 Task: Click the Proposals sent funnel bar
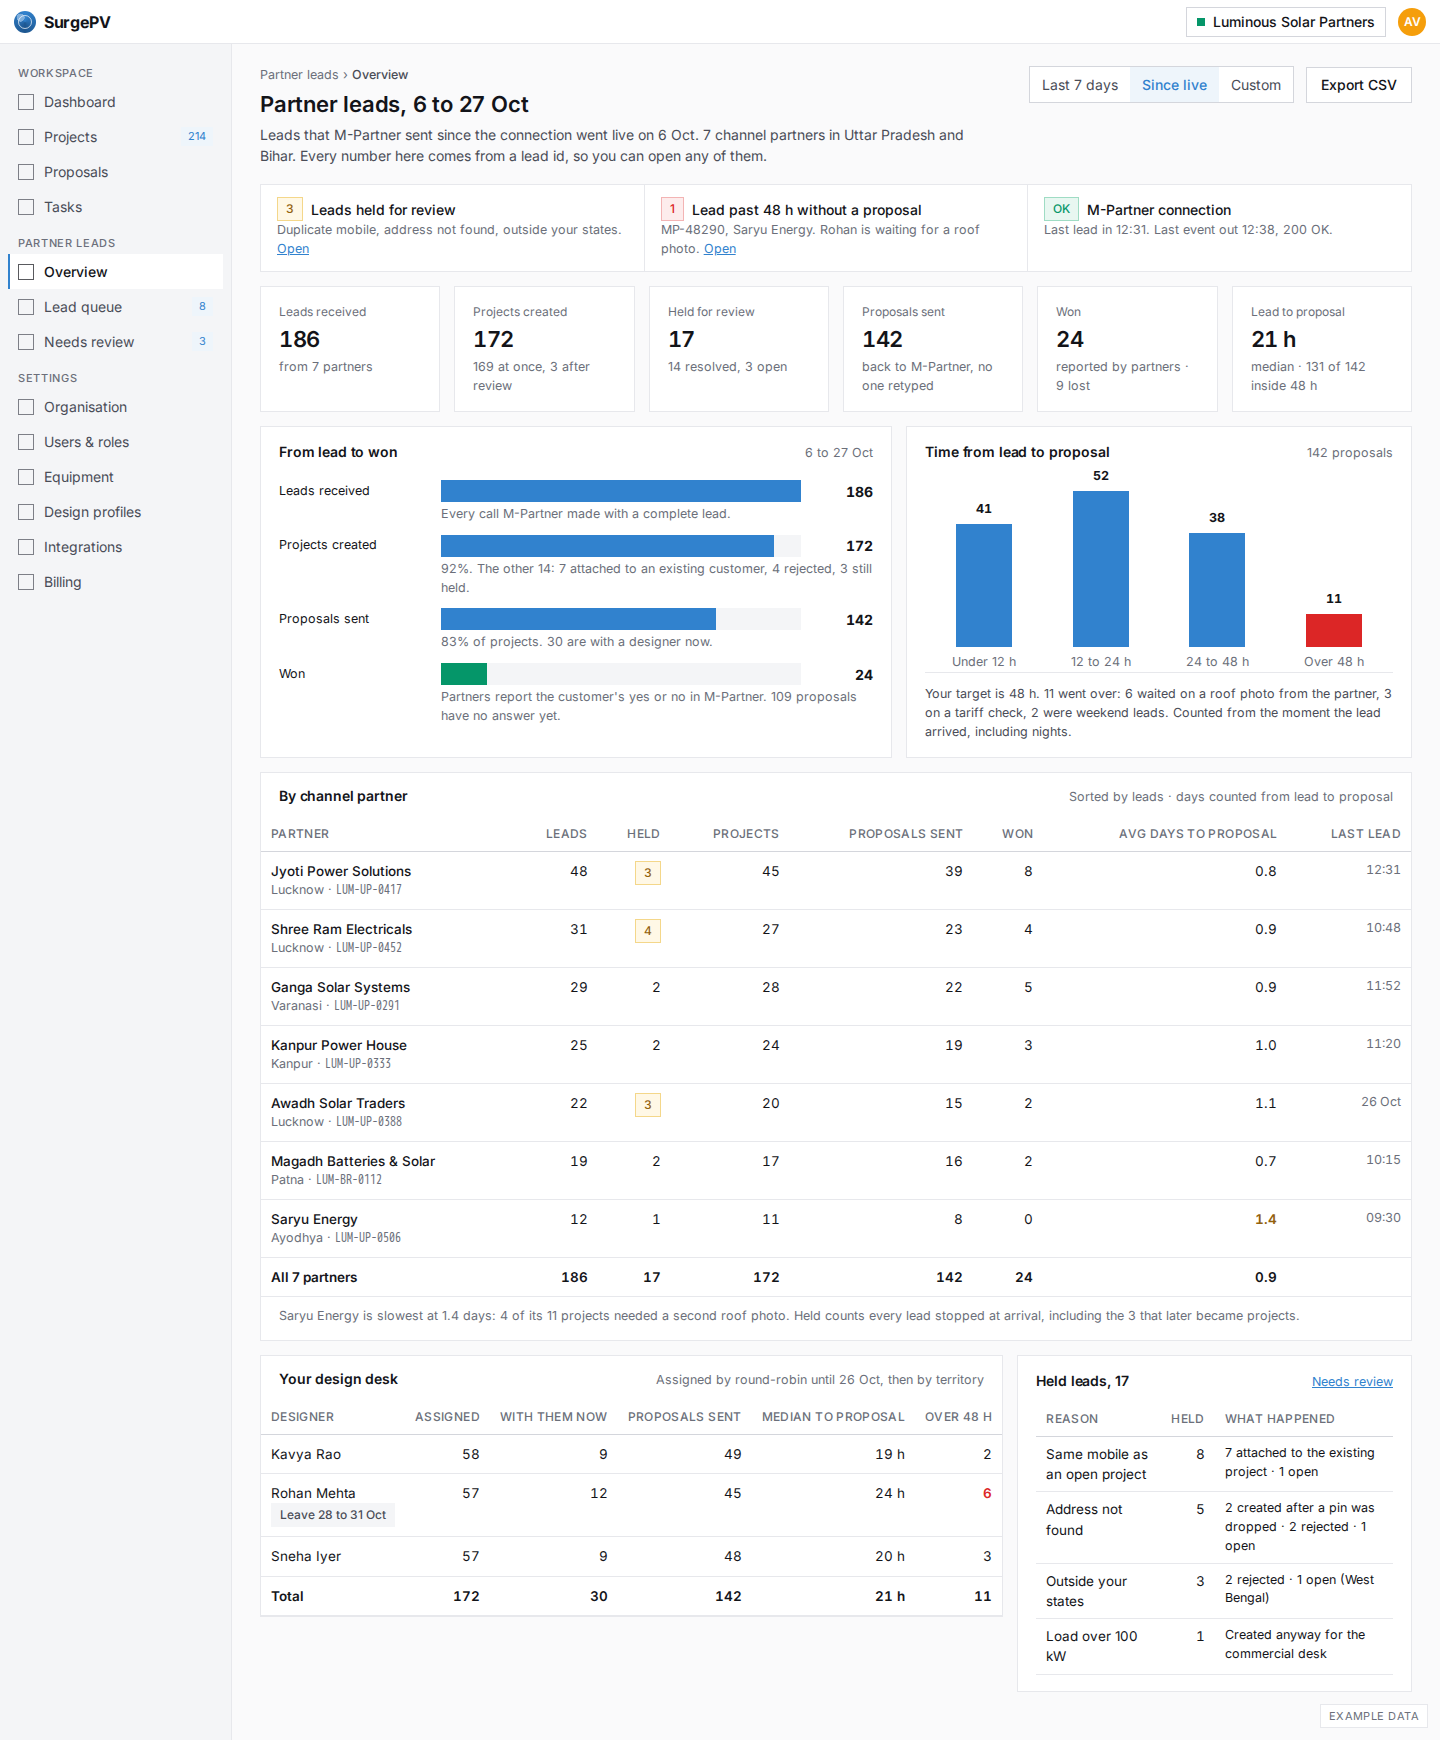[578, 619]
